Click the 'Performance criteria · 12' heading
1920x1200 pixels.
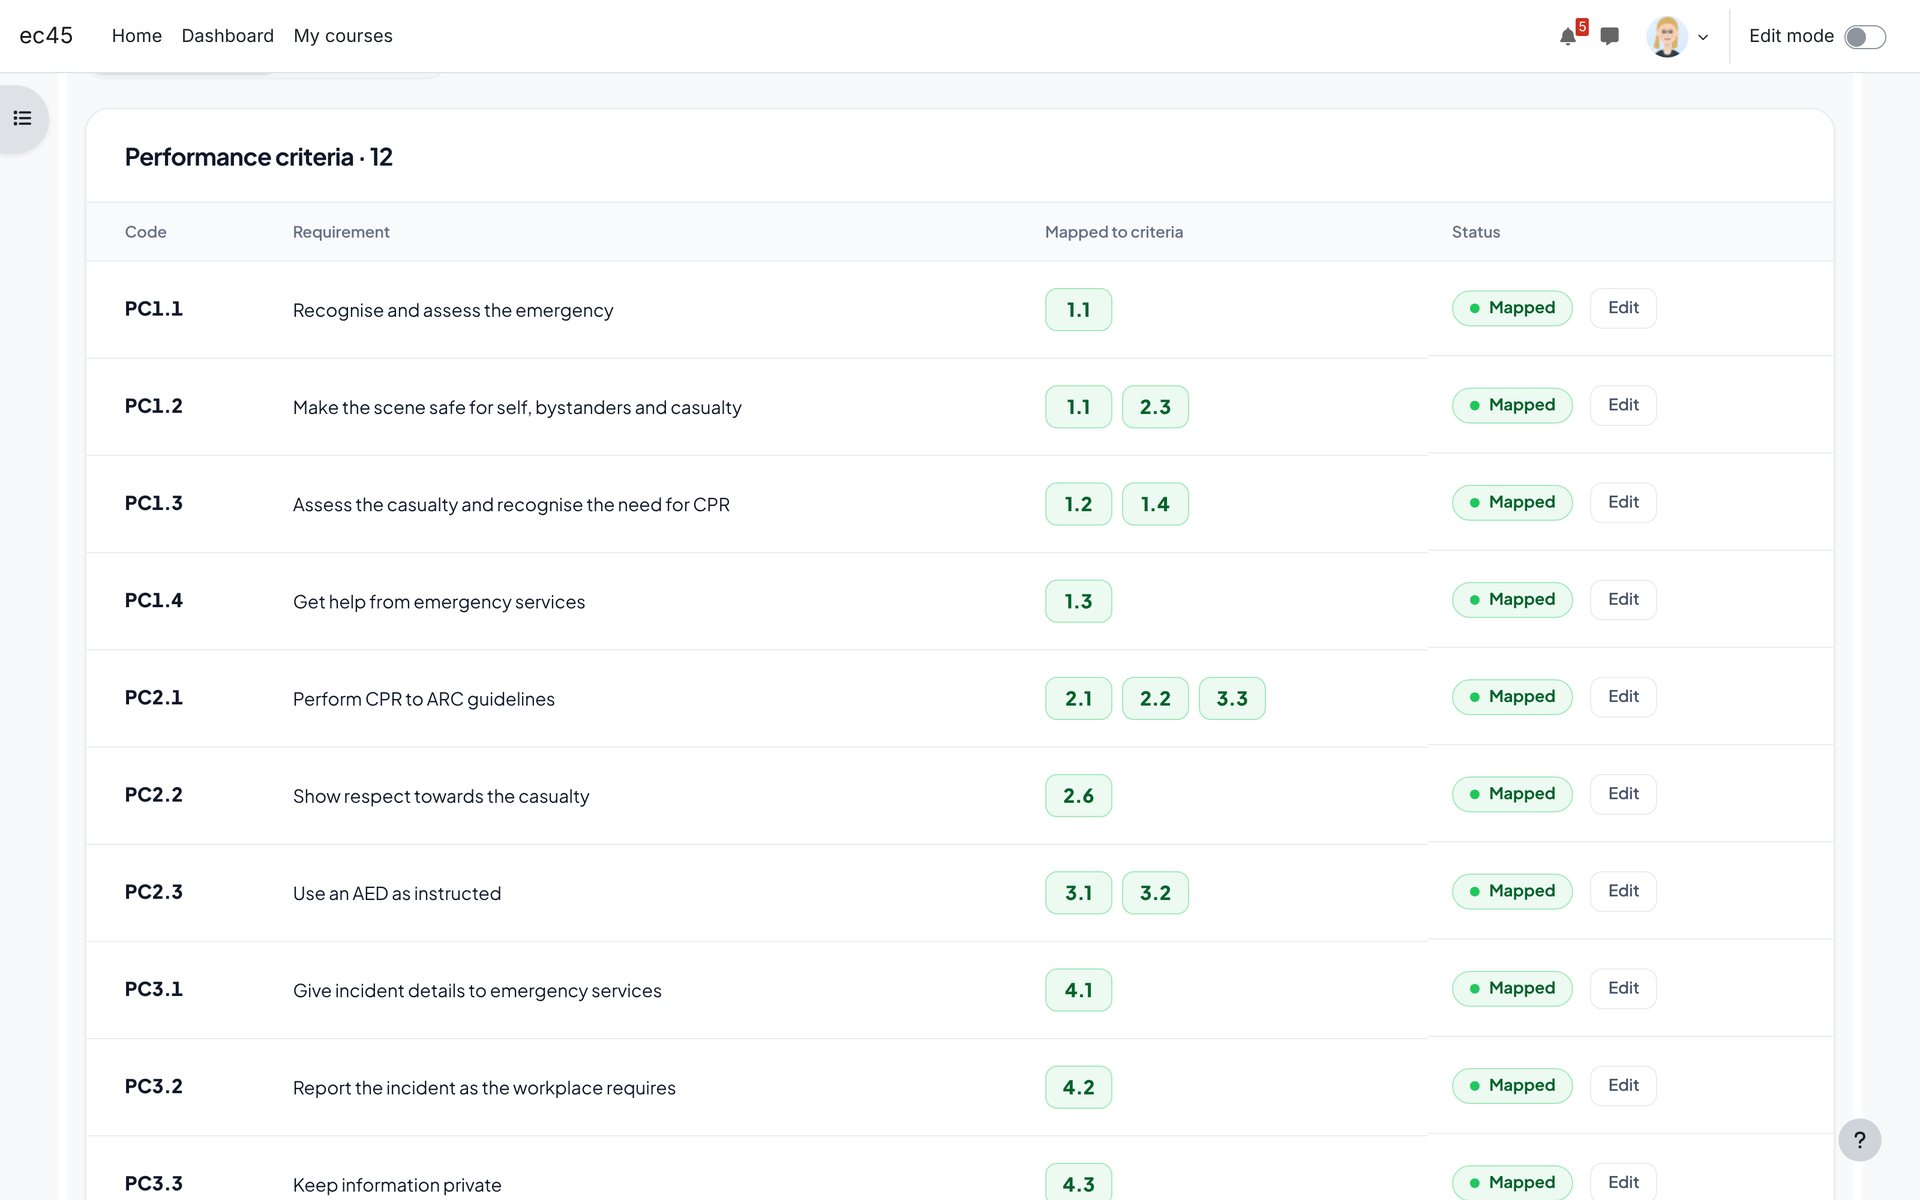[259, 157]
